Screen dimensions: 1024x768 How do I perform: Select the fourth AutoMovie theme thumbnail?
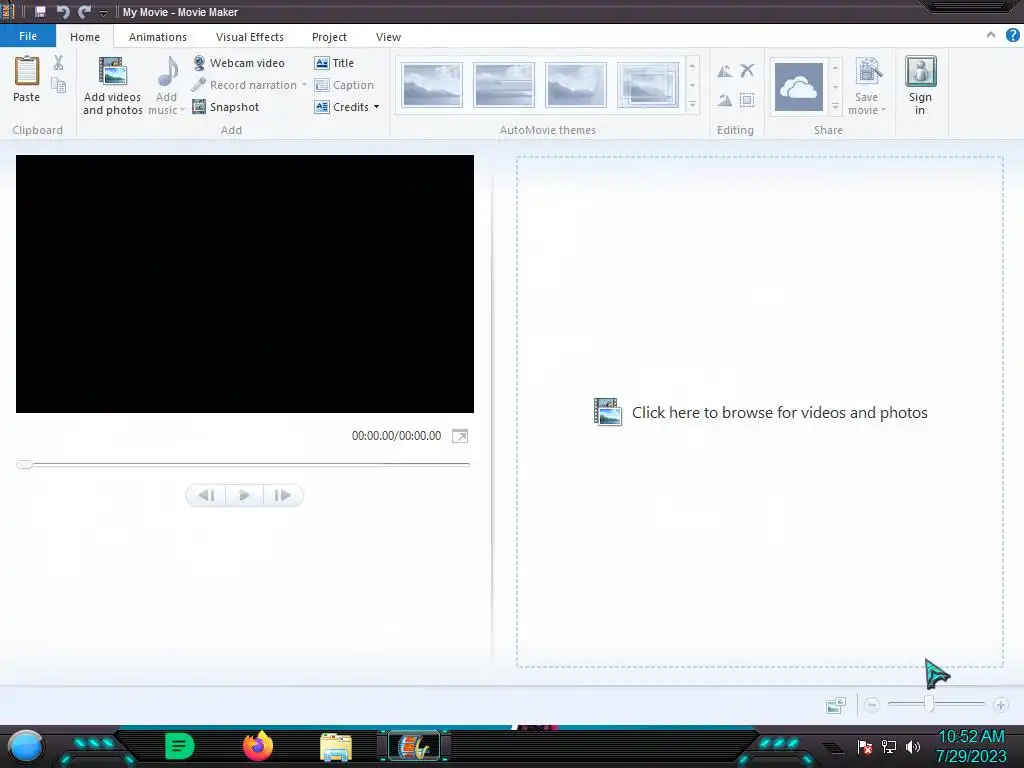(x=648, y=85)
